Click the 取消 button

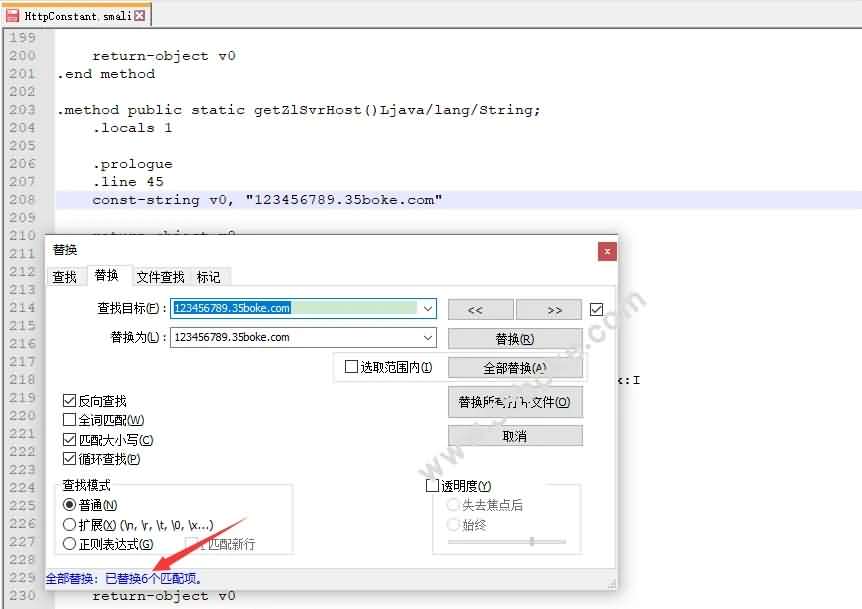(515, 436)
